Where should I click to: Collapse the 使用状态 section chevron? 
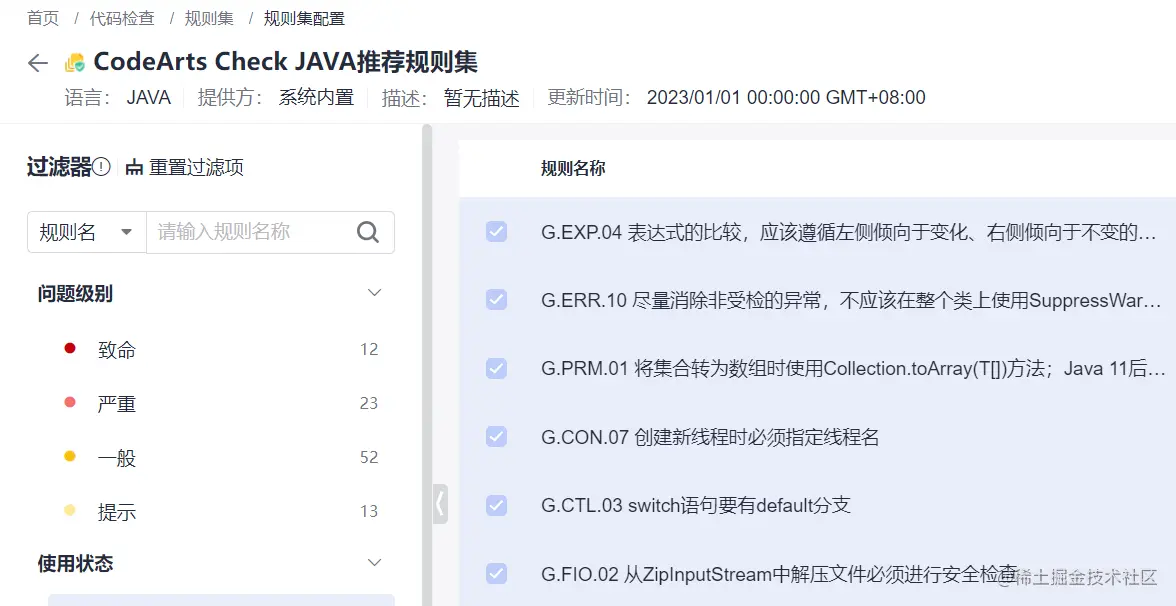[374, 562]
